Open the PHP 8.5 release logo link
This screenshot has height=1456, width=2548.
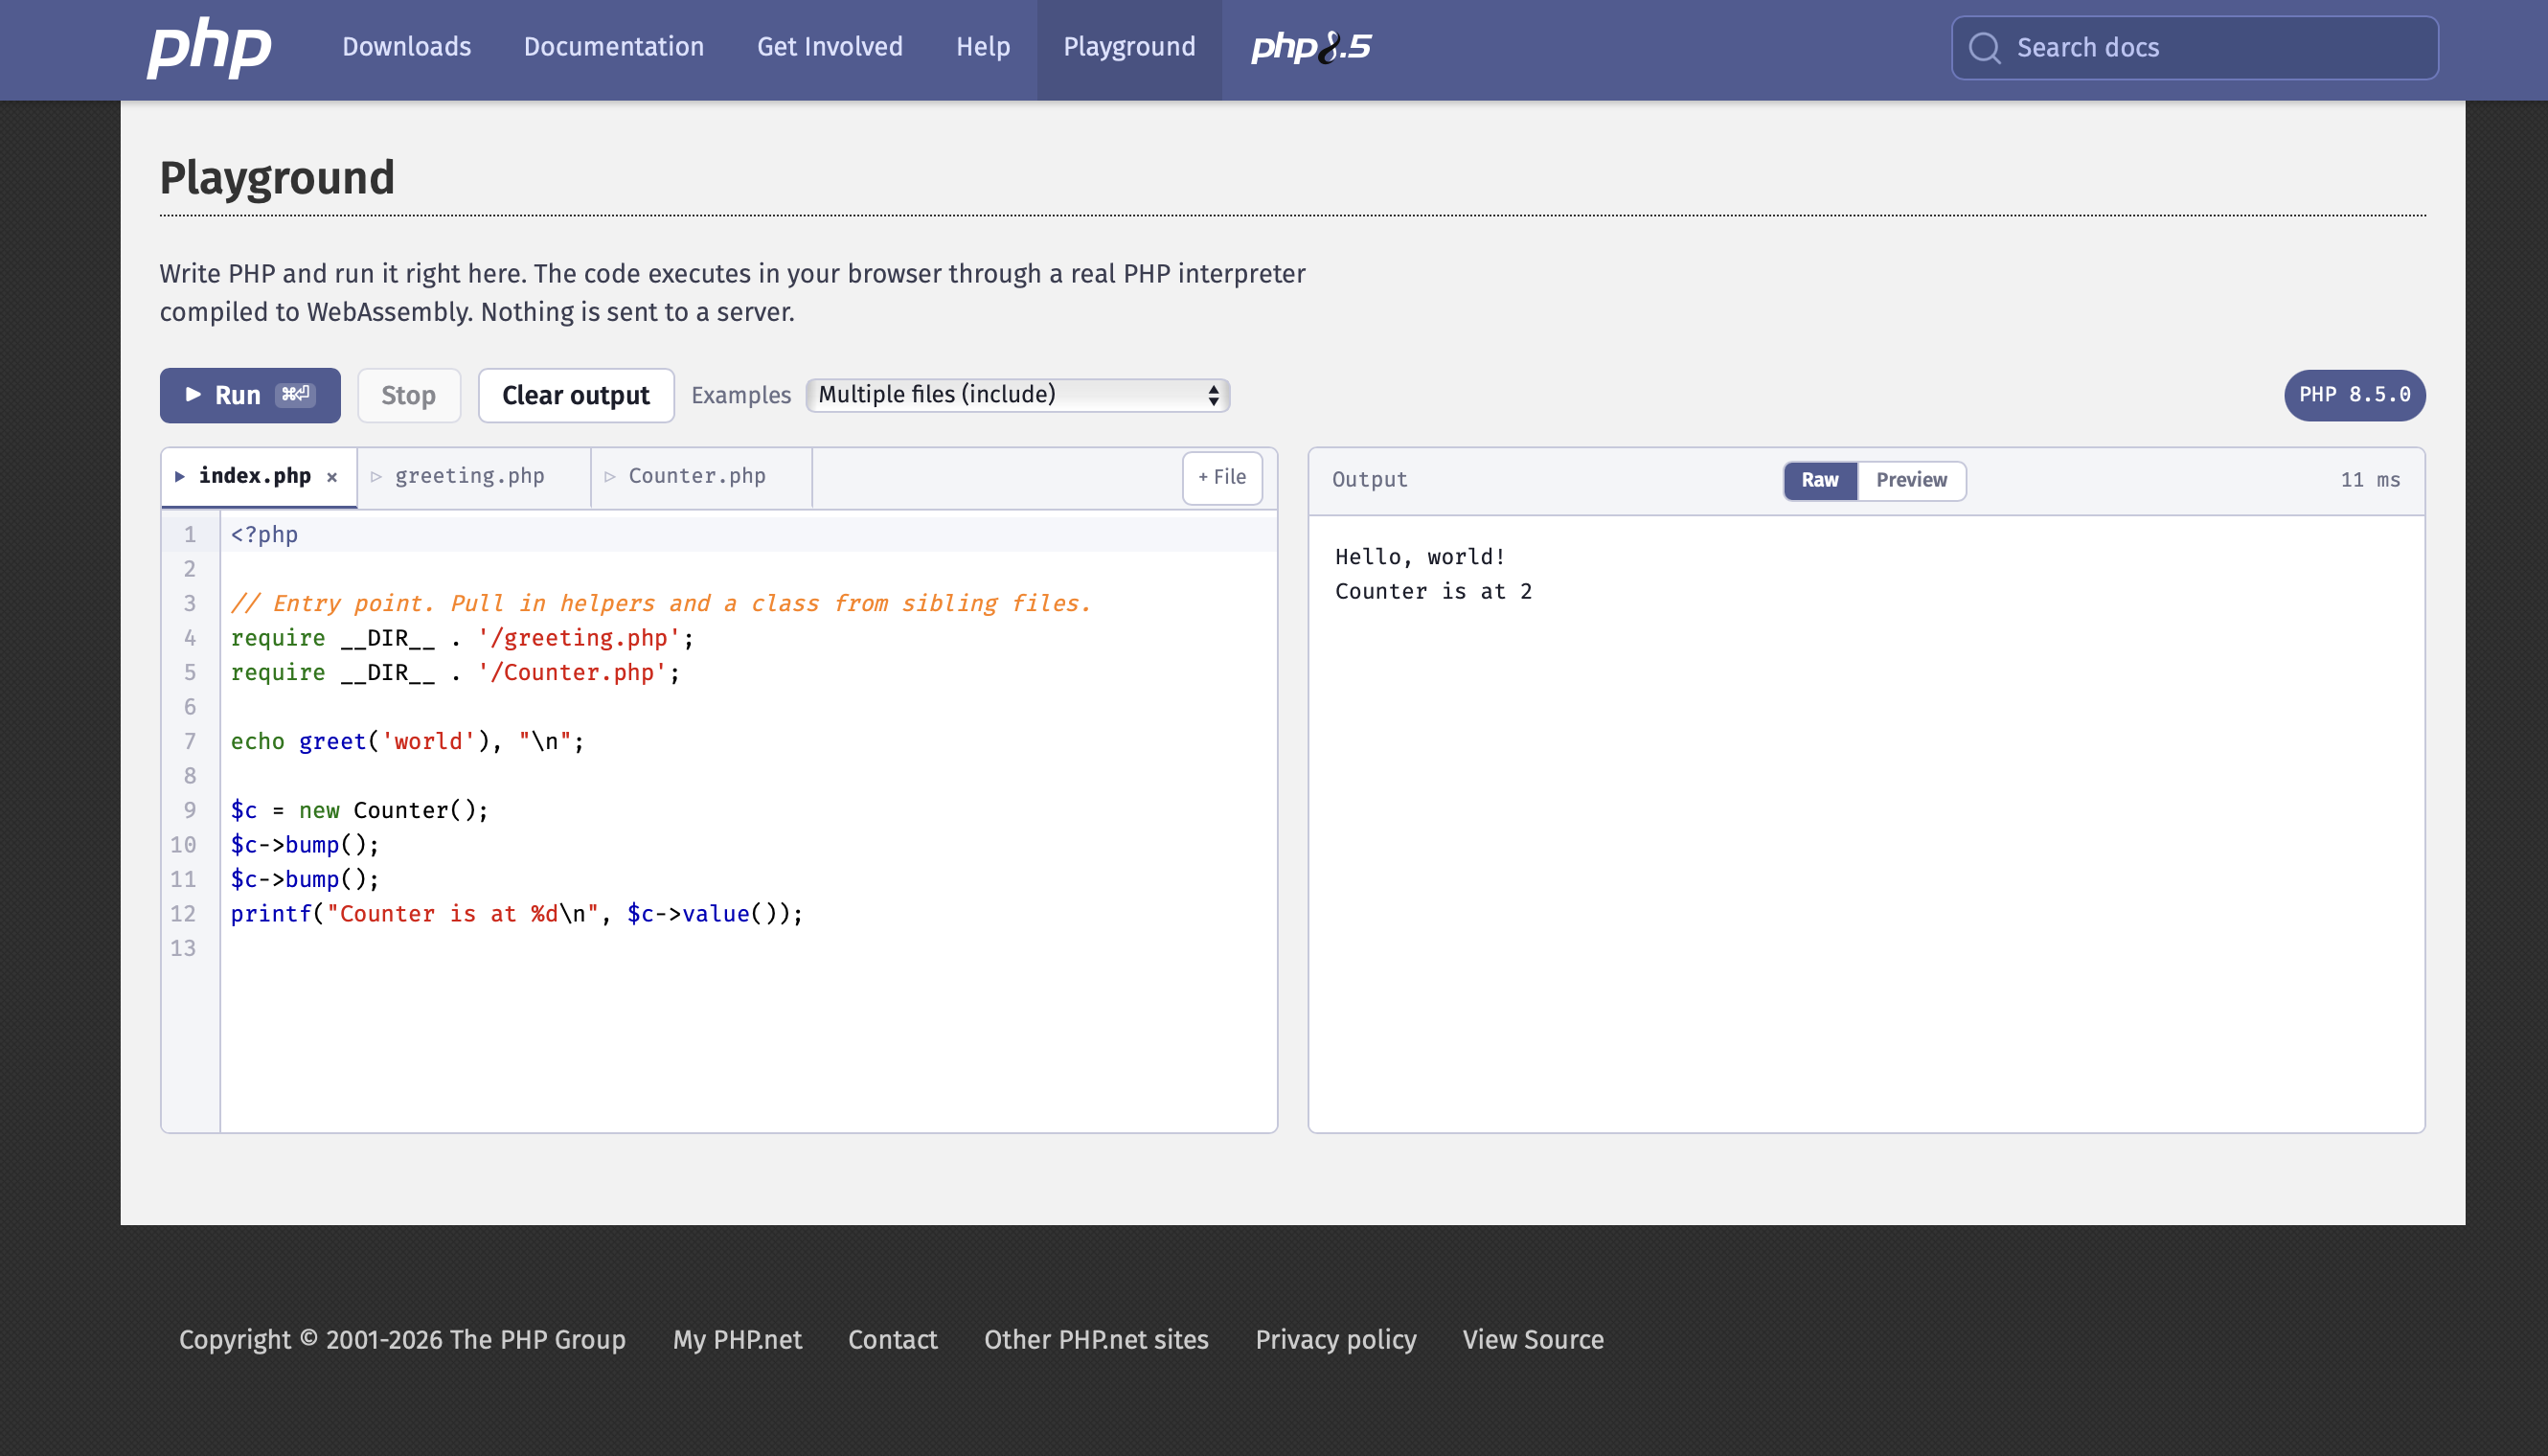tap(1311, 47)
